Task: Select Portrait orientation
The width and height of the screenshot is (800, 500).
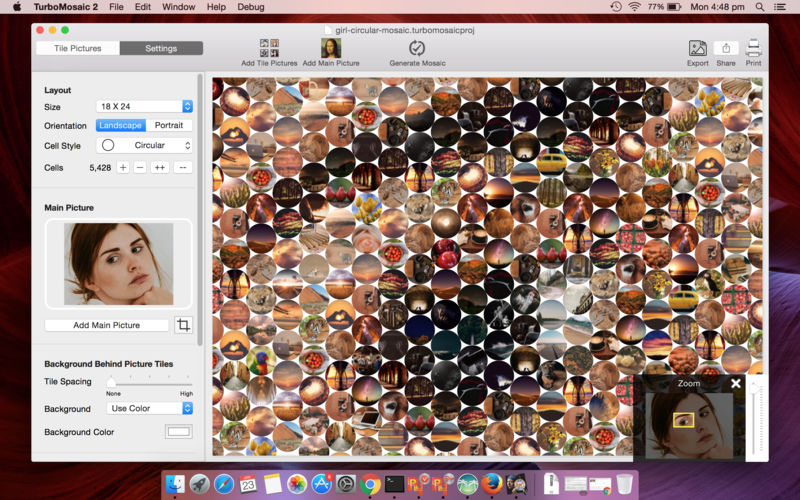Action: coord(169,126)
